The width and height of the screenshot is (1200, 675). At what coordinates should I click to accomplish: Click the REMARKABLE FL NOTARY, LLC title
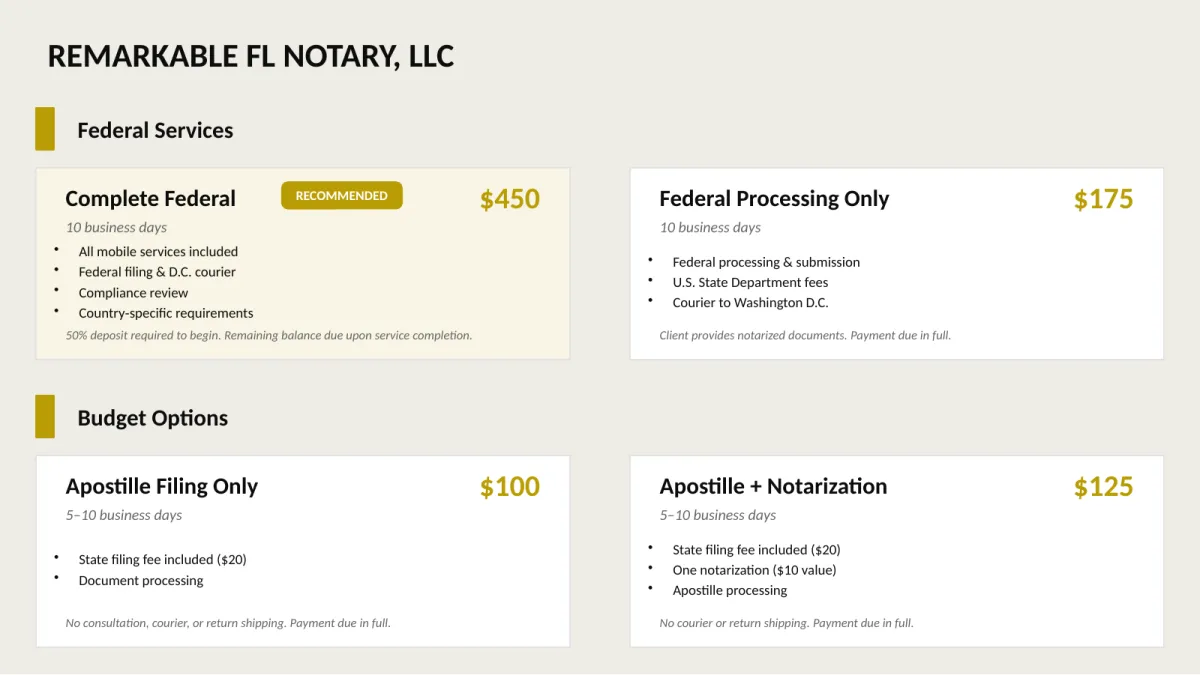tap(251, 57)
